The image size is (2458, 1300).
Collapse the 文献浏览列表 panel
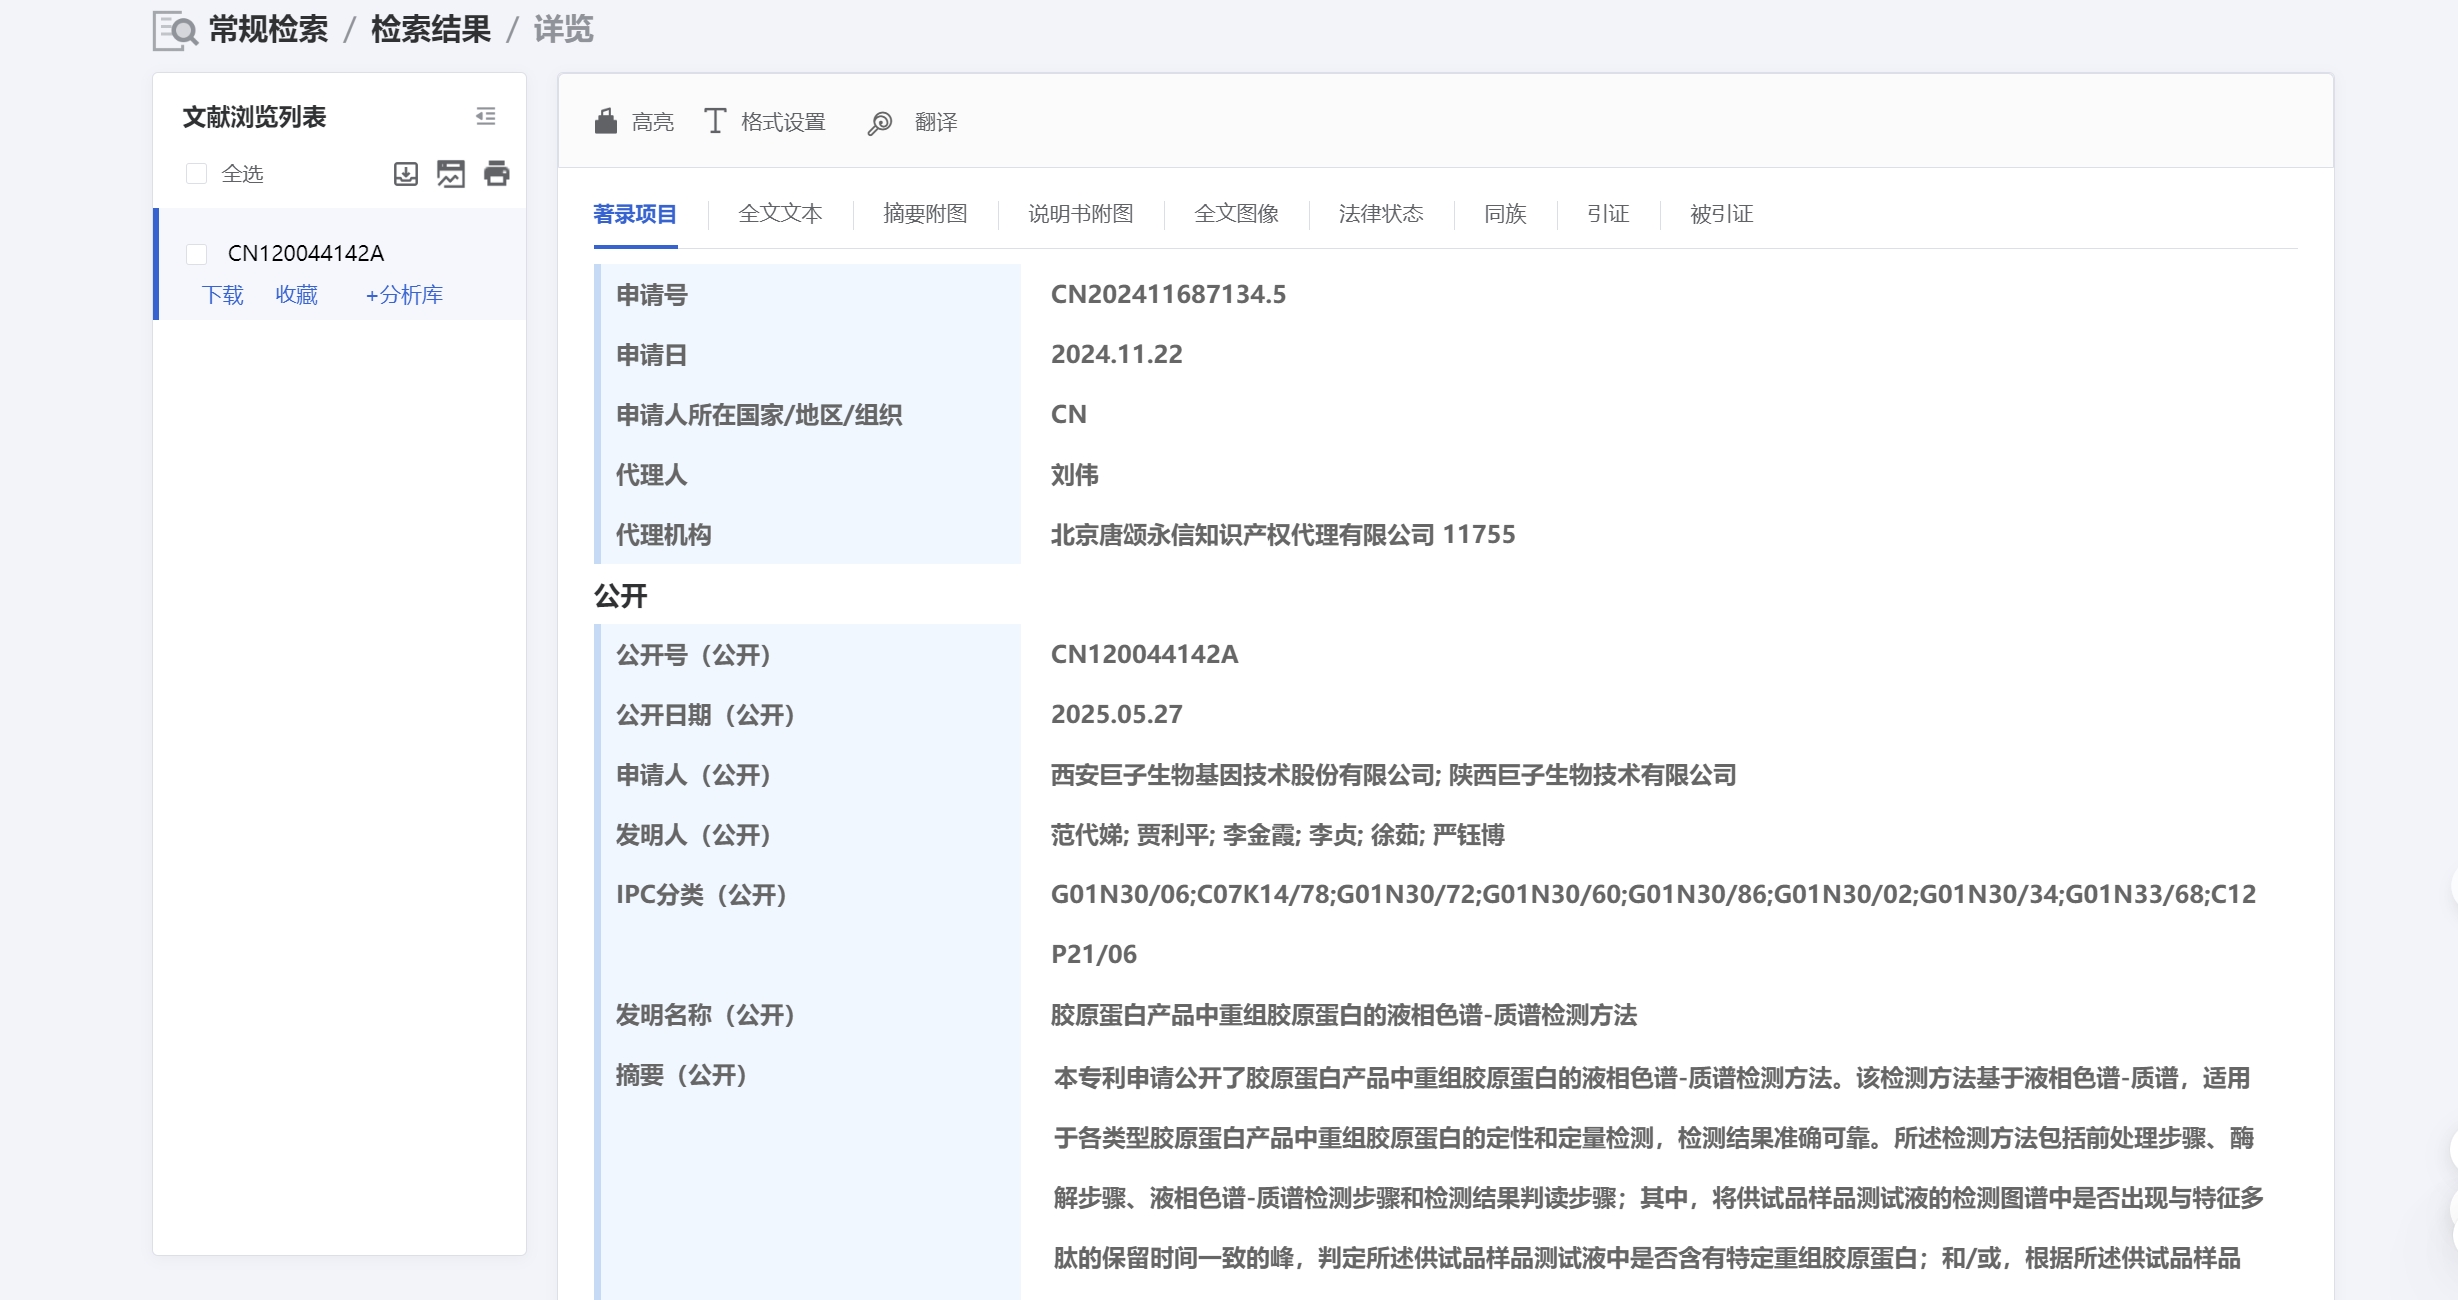[486, 117]
